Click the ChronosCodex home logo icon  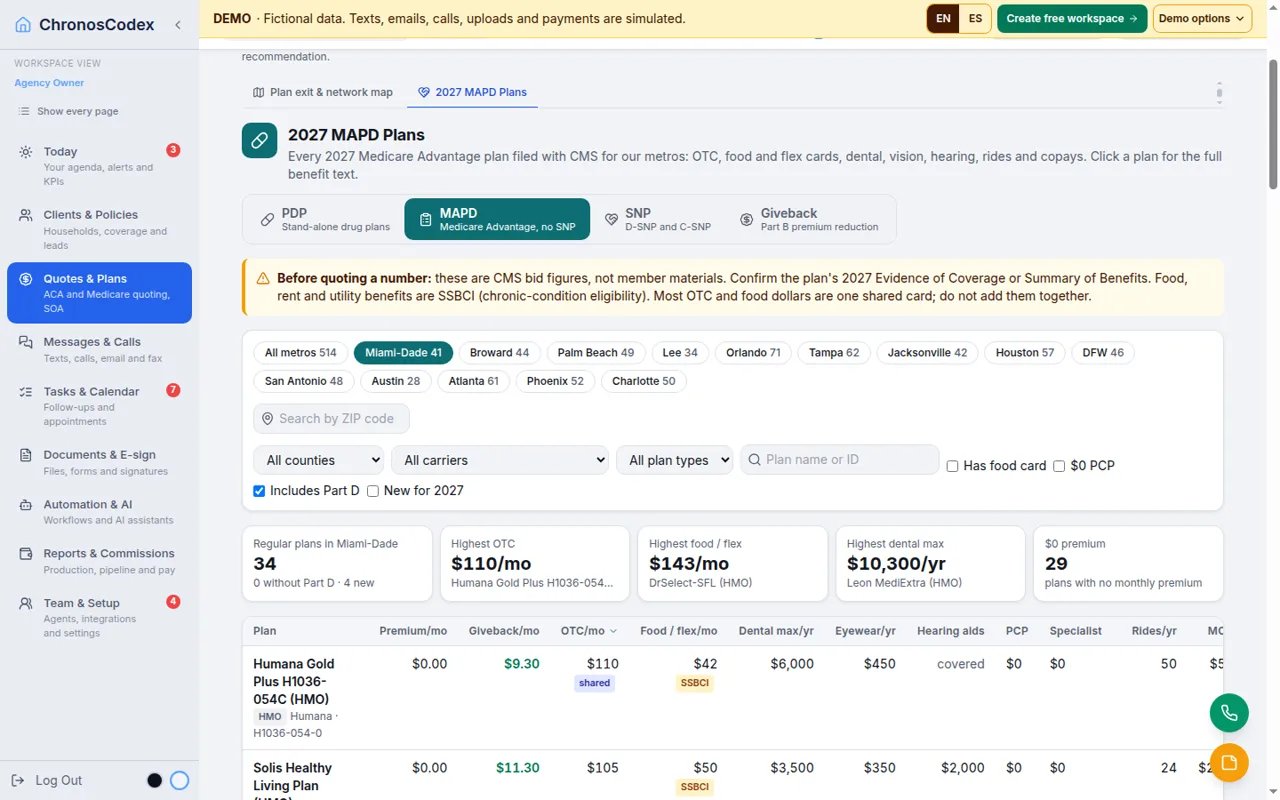coord(23,25)
